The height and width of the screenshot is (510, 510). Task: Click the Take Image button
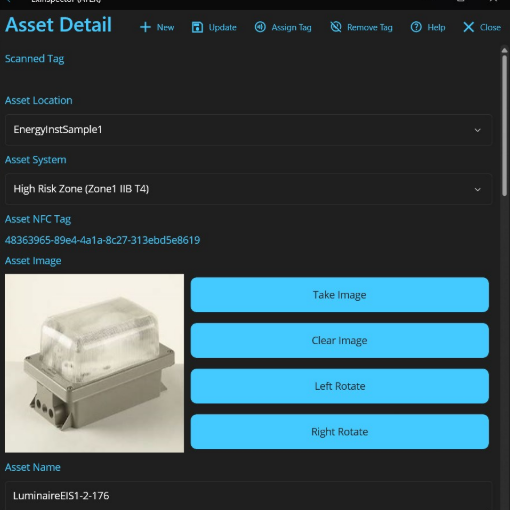(x=340, y=295)
